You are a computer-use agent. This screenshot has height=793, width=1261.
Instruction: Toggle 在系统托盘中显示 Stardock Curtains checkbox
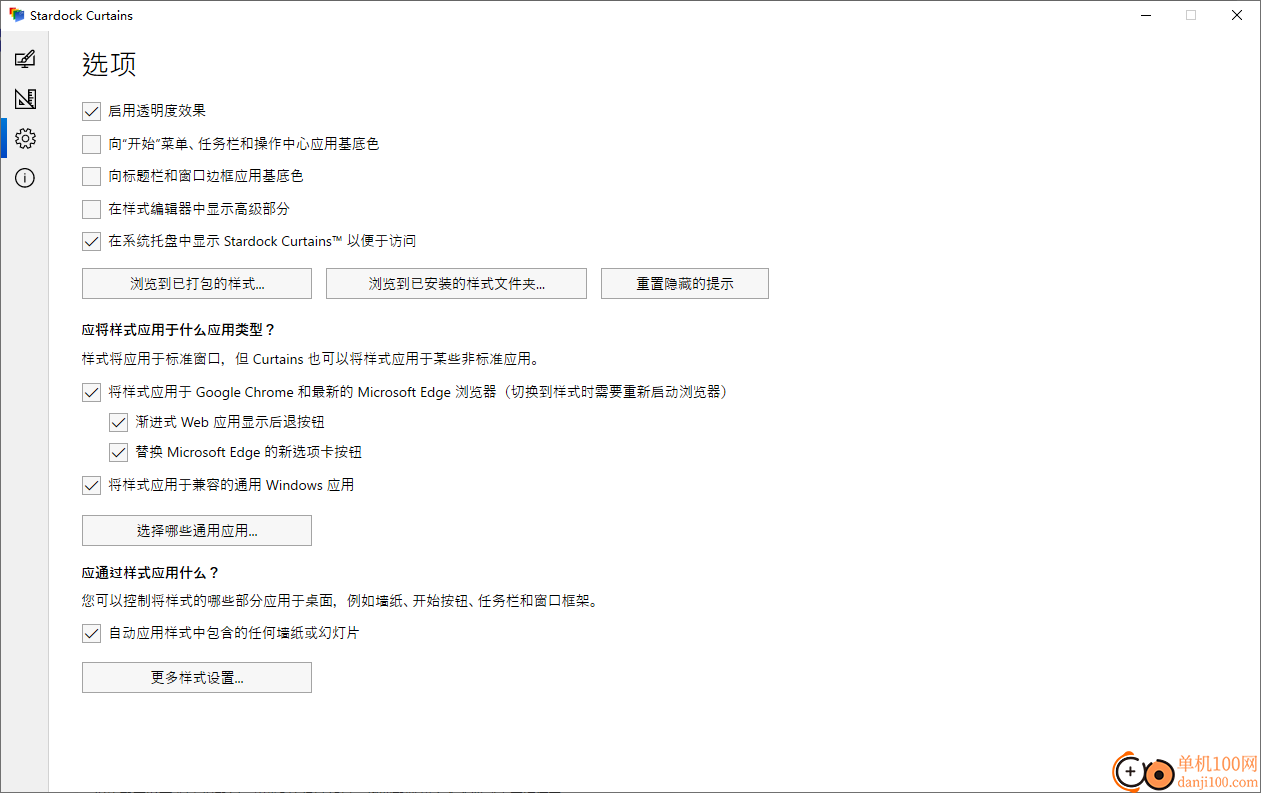(x=91, y=241)
